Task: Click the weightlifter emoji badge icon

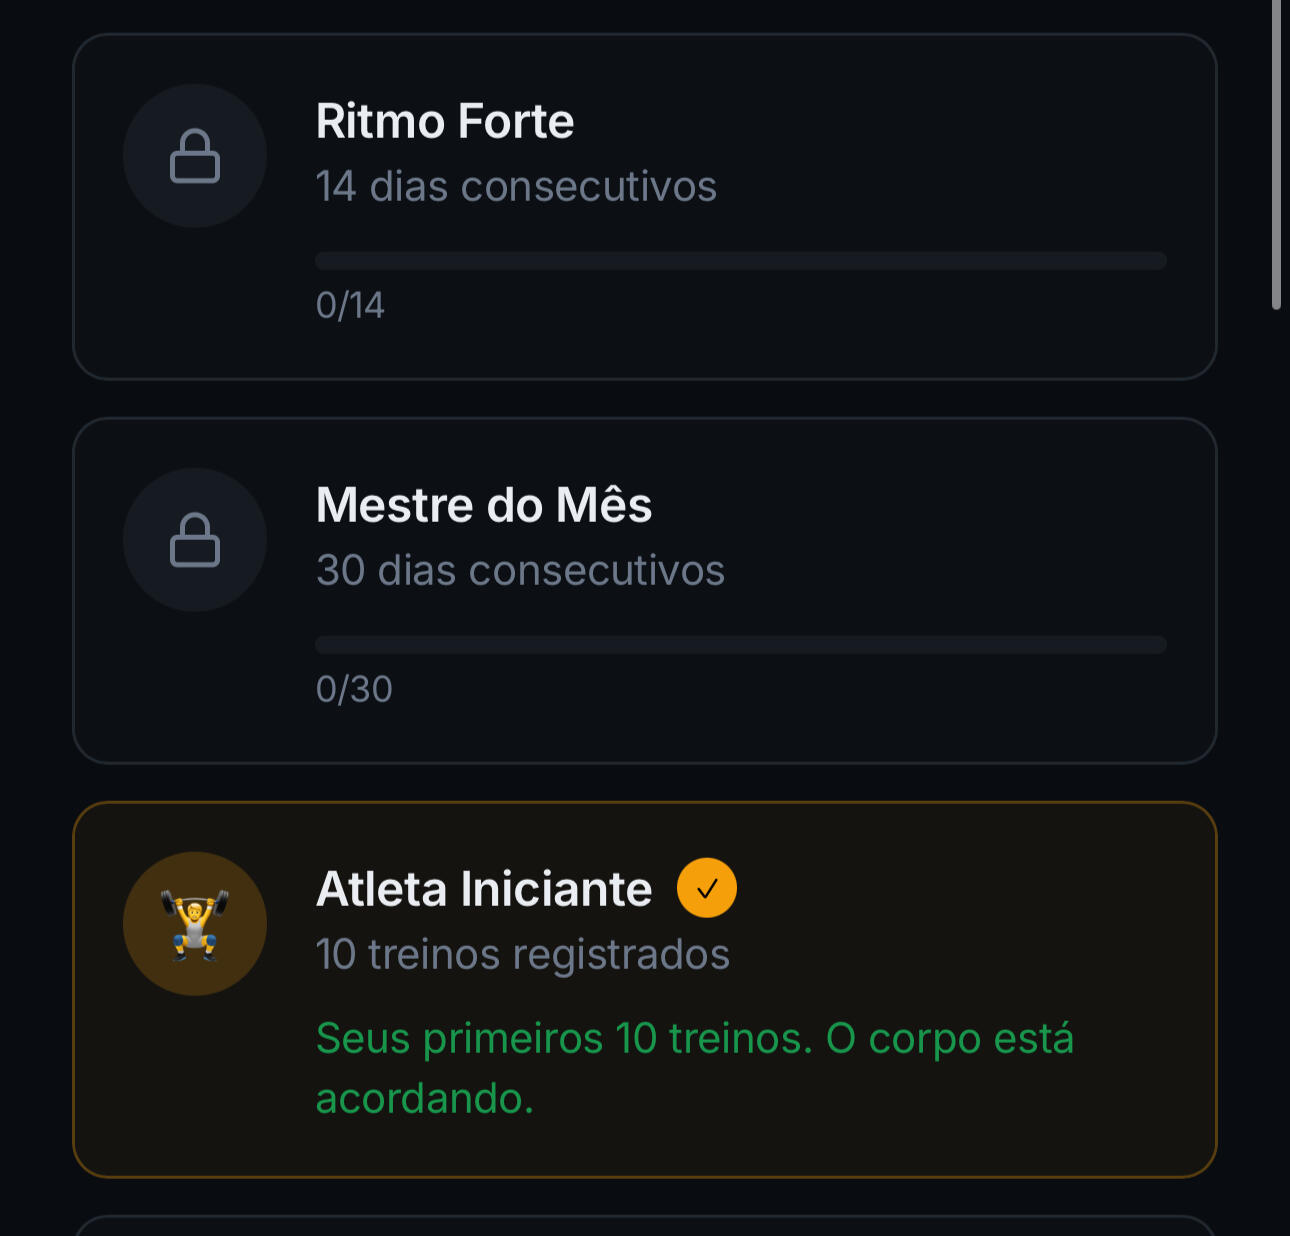Action: pos(195,924)
